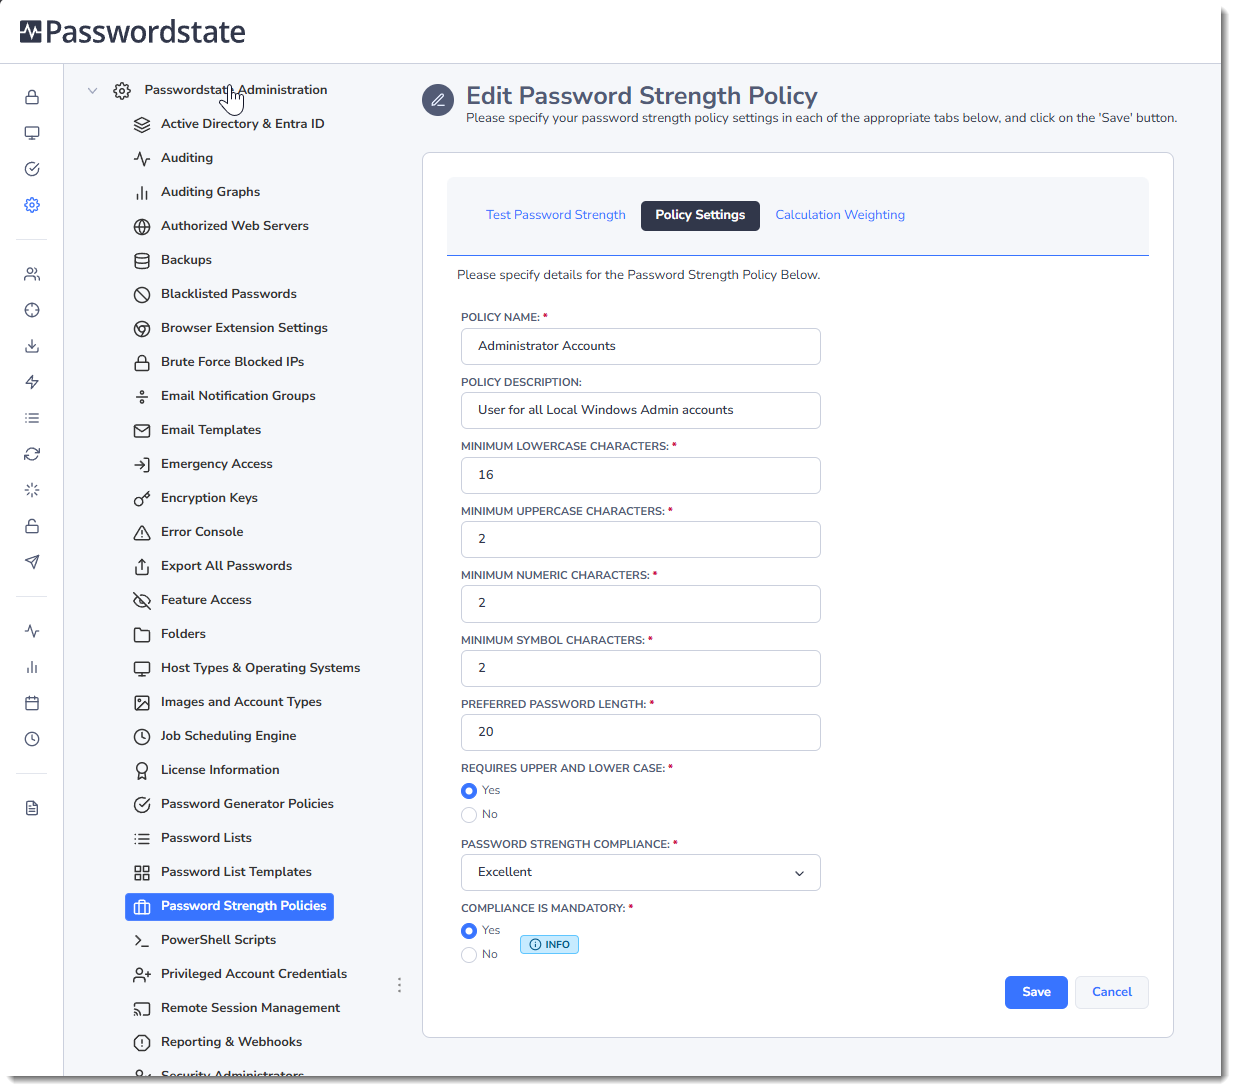The image size is (1236, 1091).
Task: Open Email Notification Groups
Action: (x=238, y=396)
